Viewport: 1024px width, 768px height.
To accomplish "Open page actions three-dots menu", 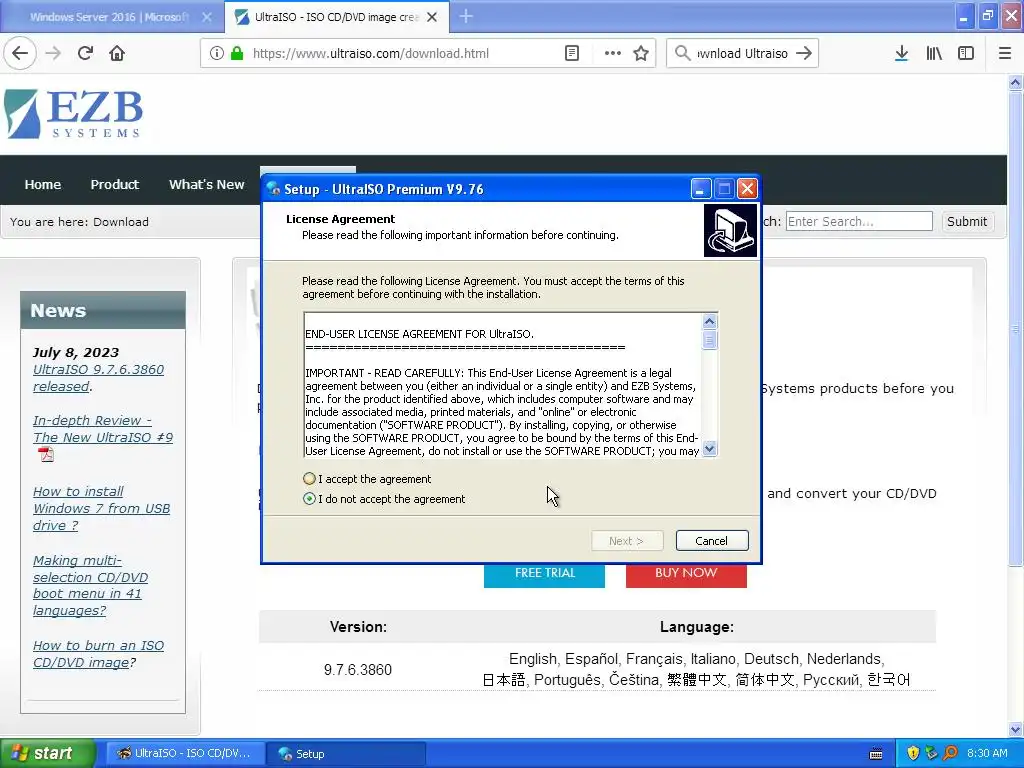I will point(613,53).
